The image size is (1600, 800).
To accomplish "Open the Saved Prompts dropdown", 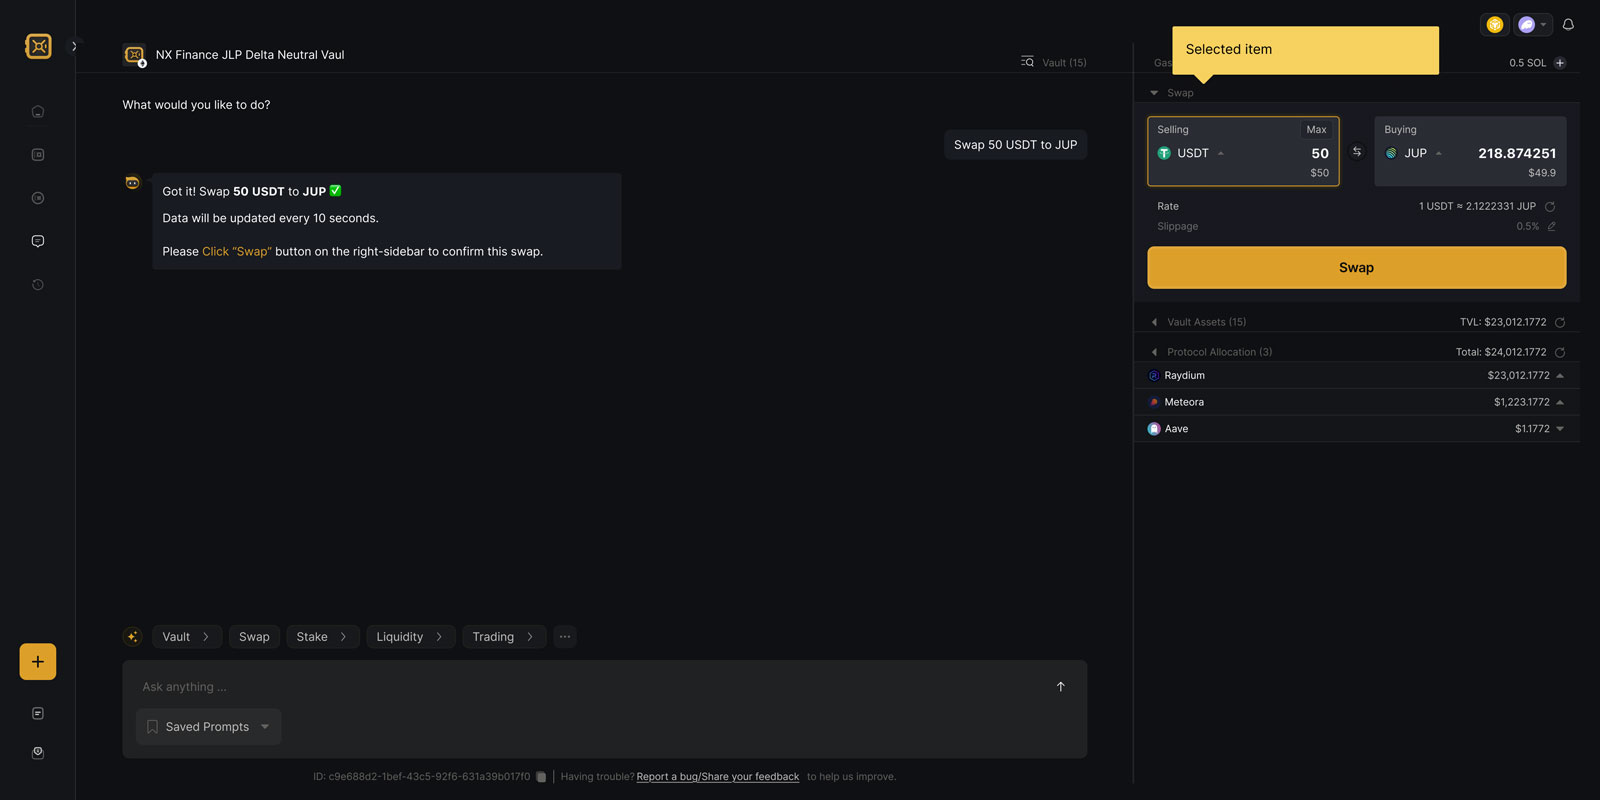I will pyautogui.click(x=208, y=727).
